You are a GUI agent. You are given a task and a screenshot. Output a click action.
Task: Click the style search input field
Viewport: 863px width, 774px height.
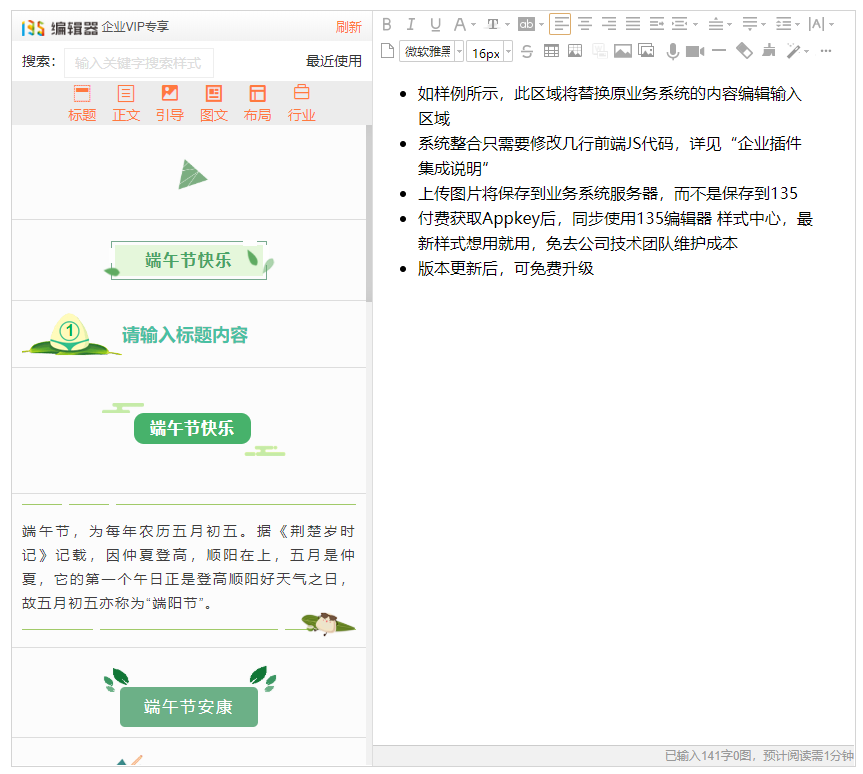click(135, 63)
